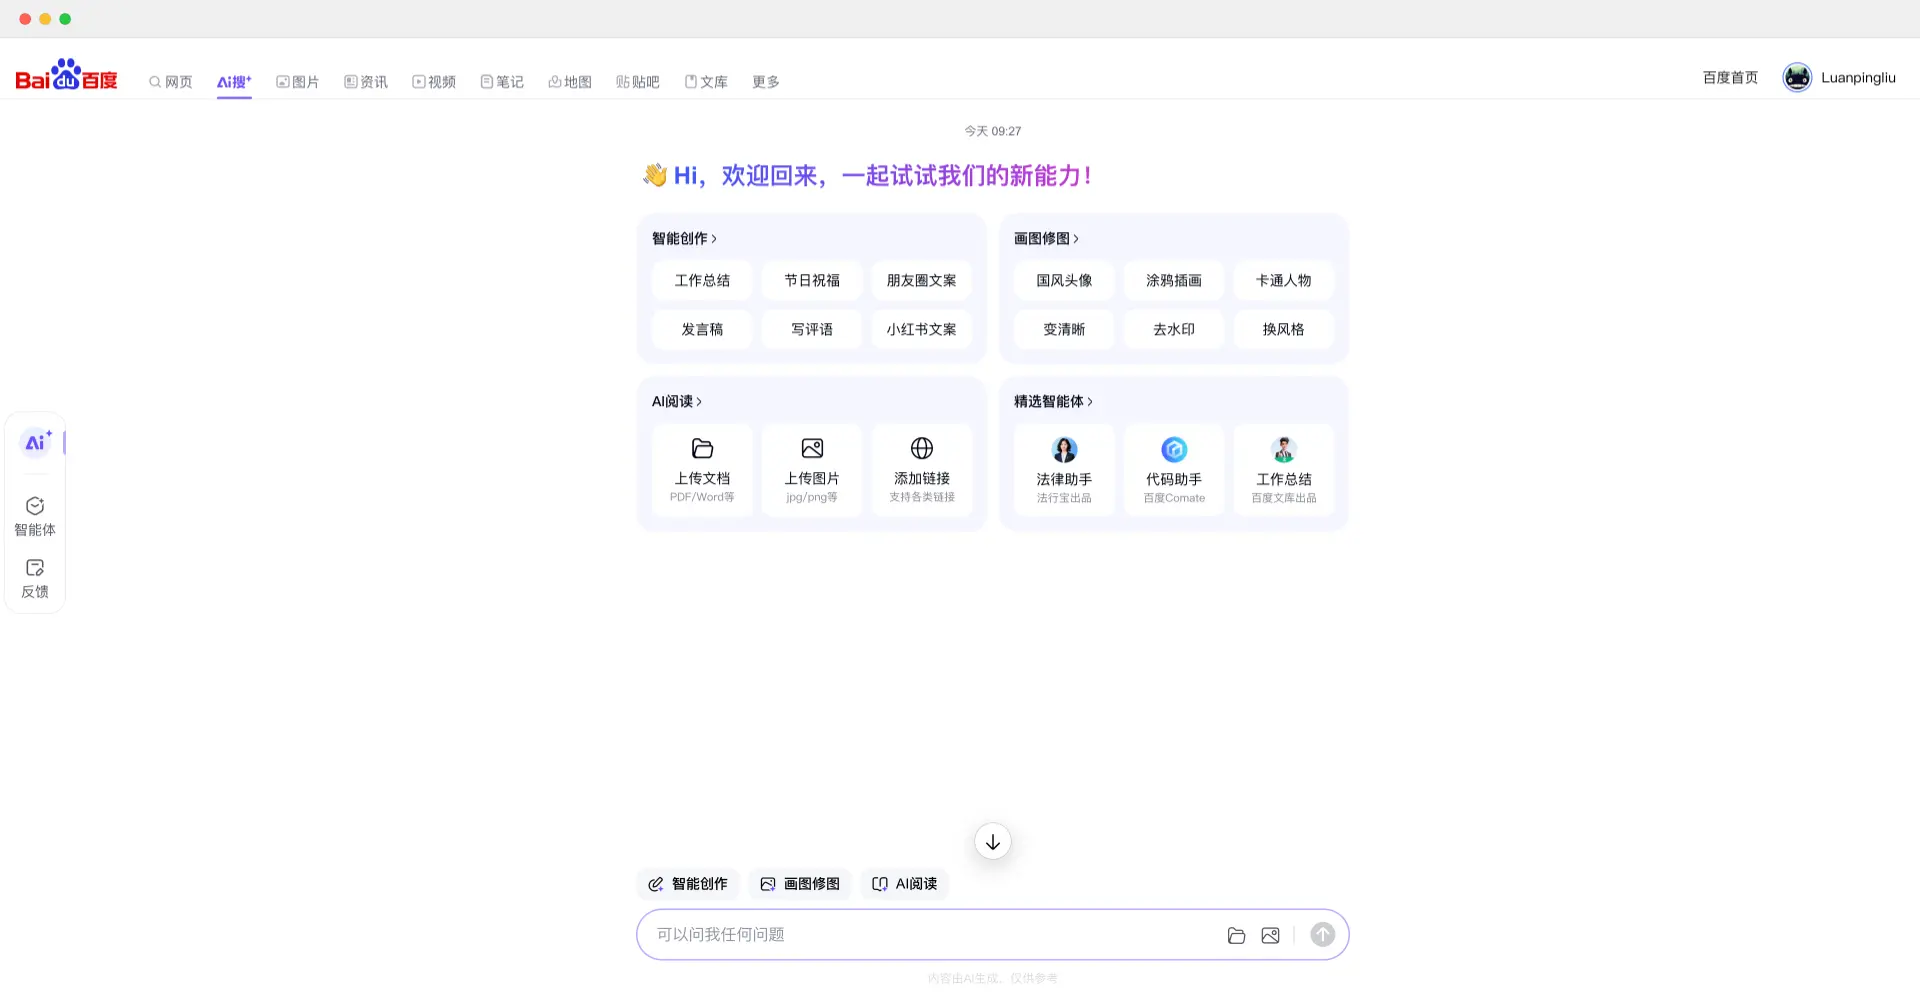
Task: Open 智能体 from the left sidebar
Action: click(x=35, y=516)
